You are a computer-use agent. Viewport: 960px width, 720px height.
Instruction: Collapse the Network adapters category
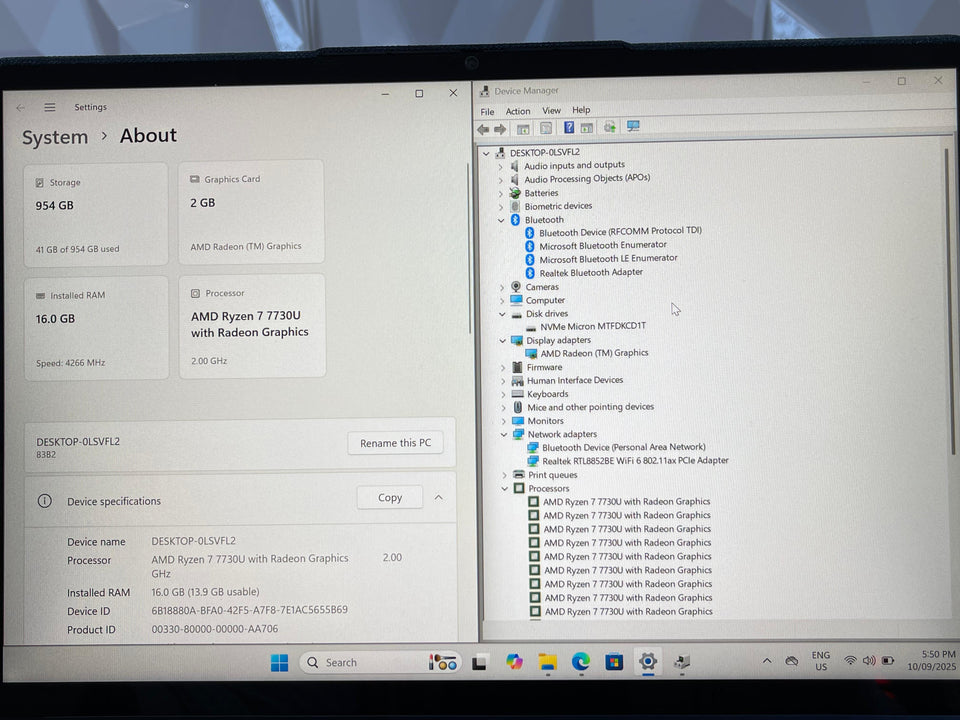pos(504,435)
